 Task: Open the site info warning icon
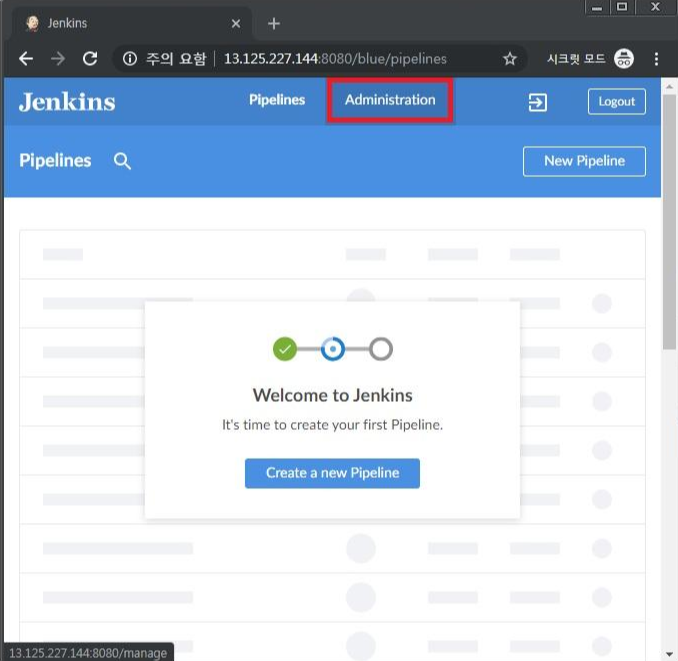(x=130, y=59)
